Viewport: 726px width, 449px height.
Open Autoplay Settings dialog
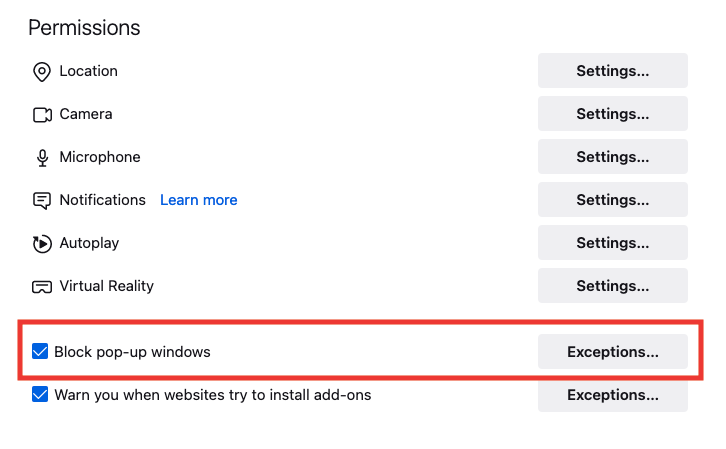[x=612, y=243]
